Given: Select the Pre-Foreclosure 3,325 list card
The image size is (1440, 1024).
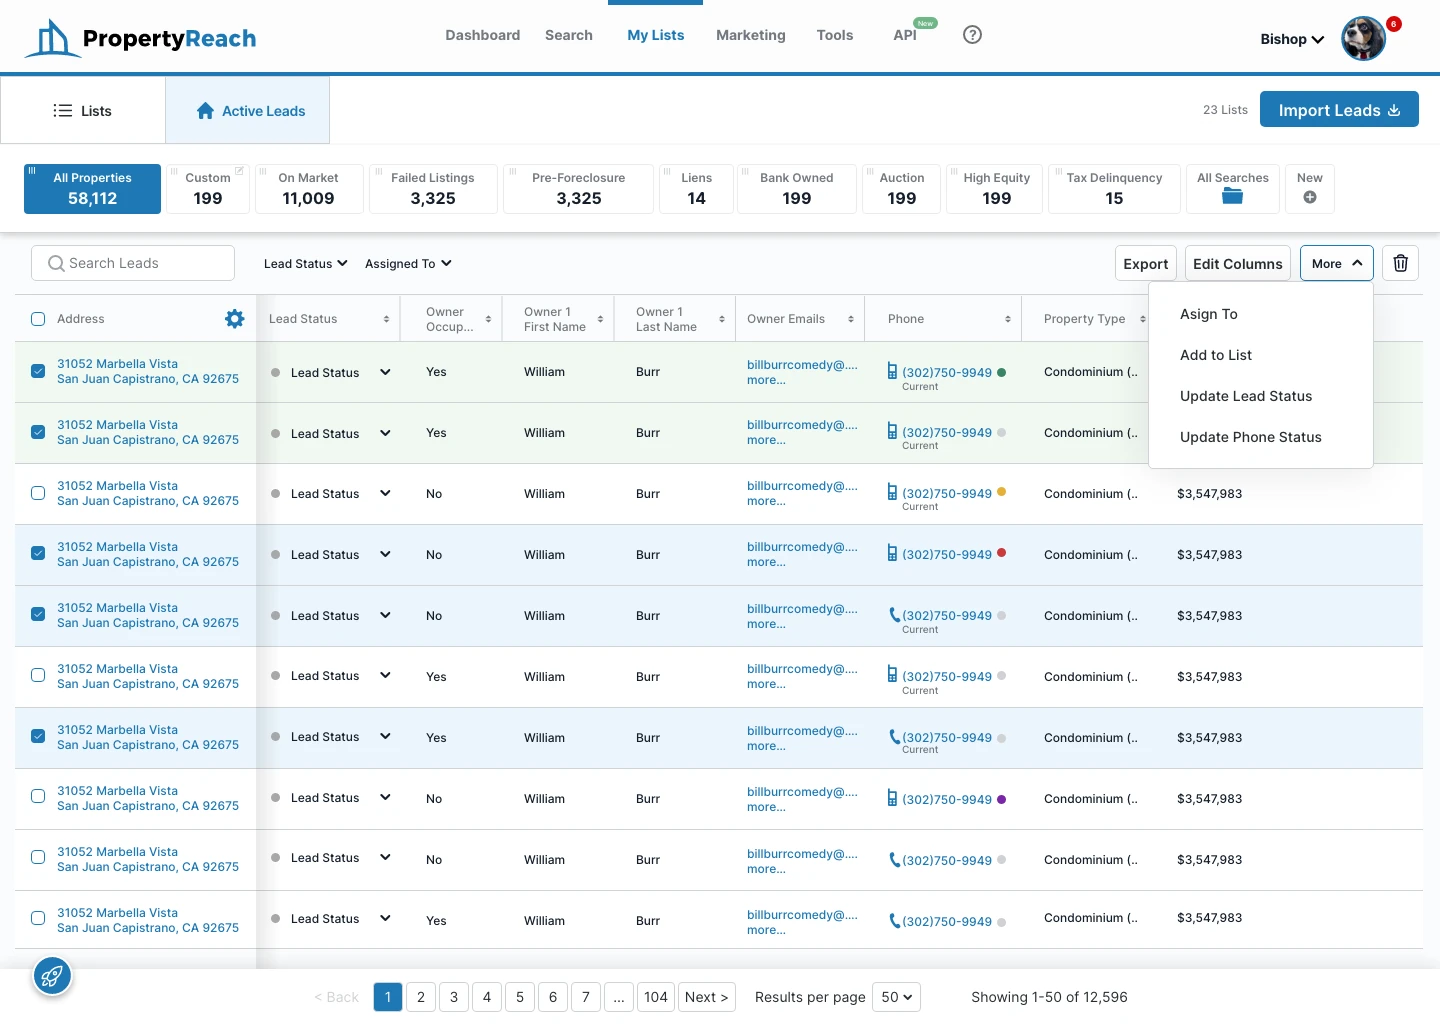Looking at the screenshot, I should click(x=579, y=189).
